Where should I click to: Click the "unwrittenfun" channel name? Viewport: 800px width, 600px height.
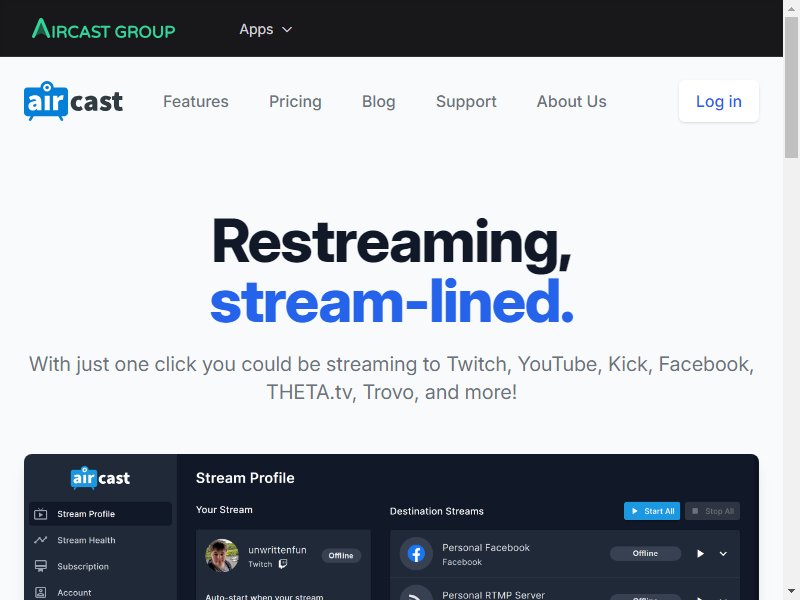pos(278,550)
